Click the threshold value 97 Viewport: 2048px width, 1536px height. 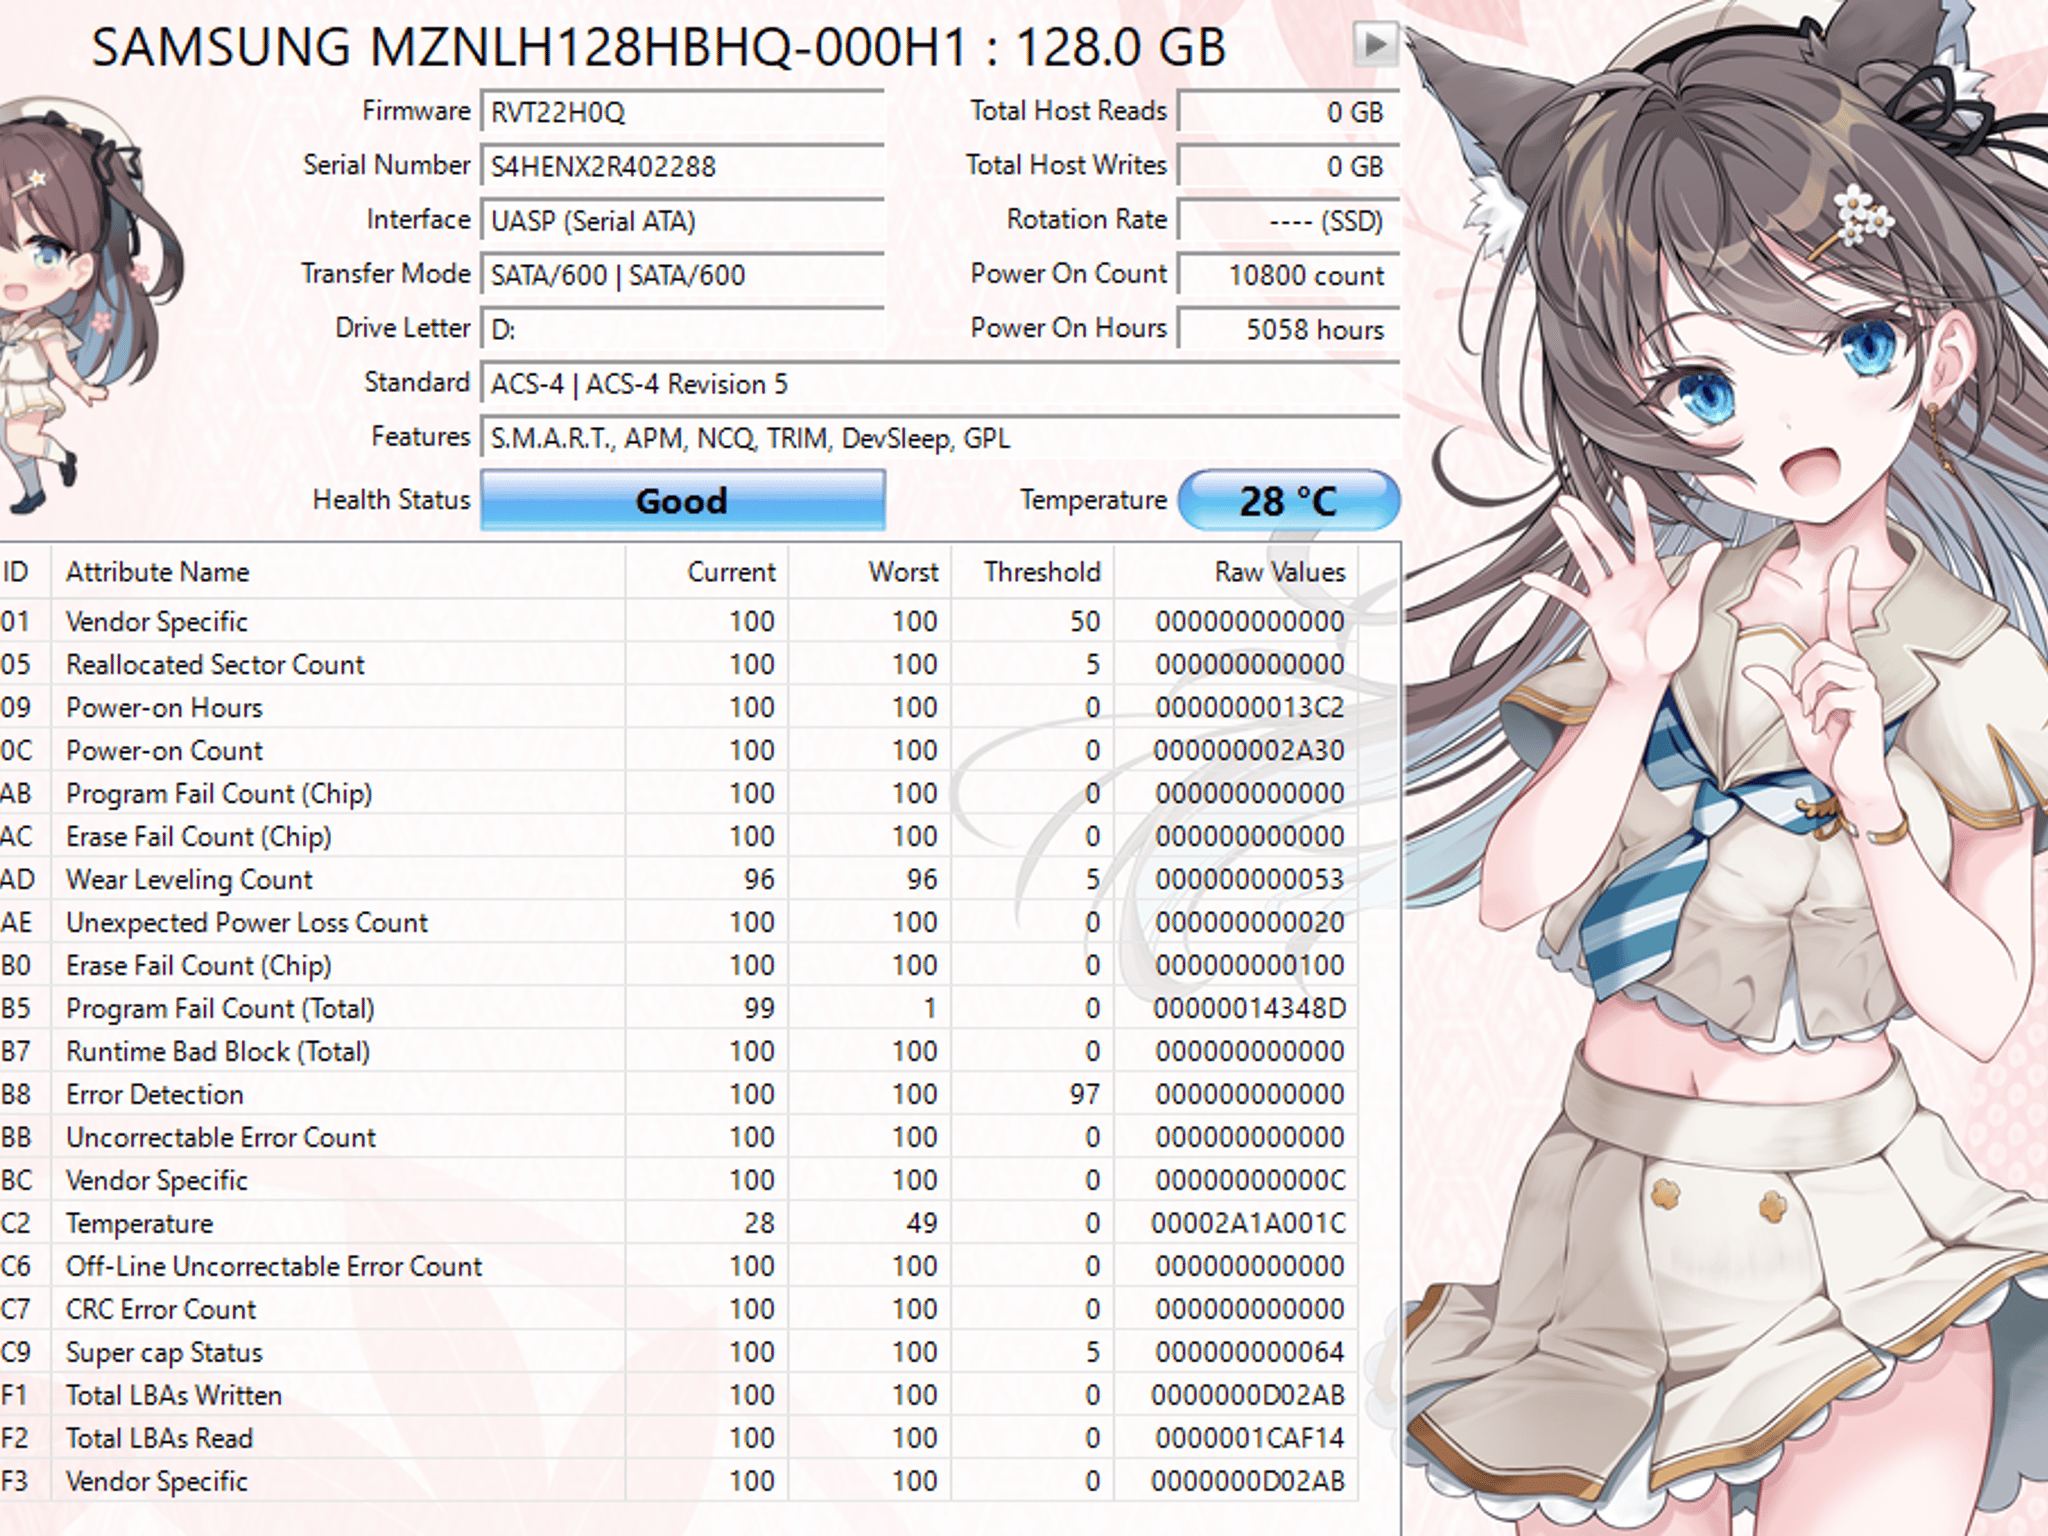click(1085, 1095)
